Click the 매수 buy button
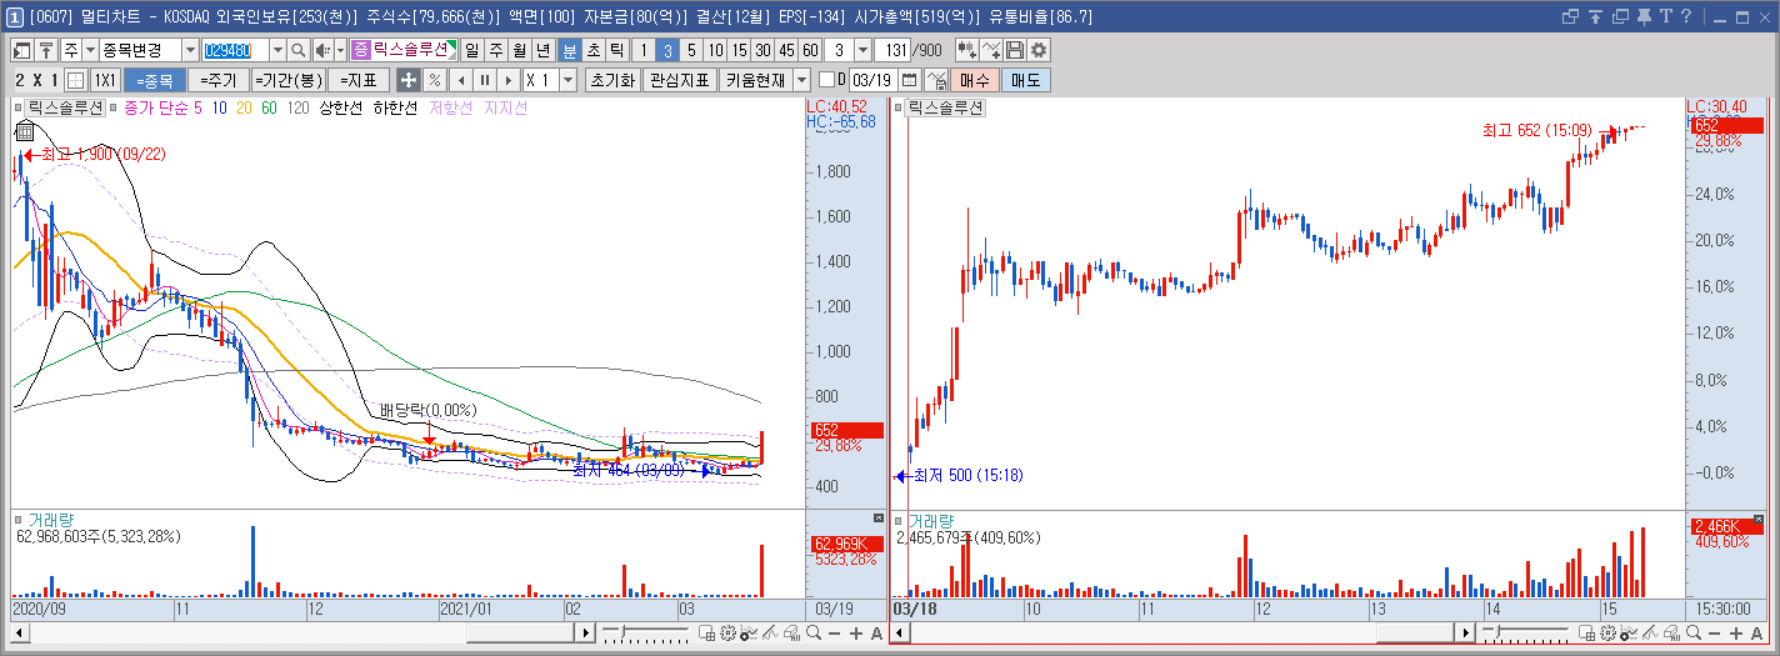 pyautogui.click(x=974, y=80)
